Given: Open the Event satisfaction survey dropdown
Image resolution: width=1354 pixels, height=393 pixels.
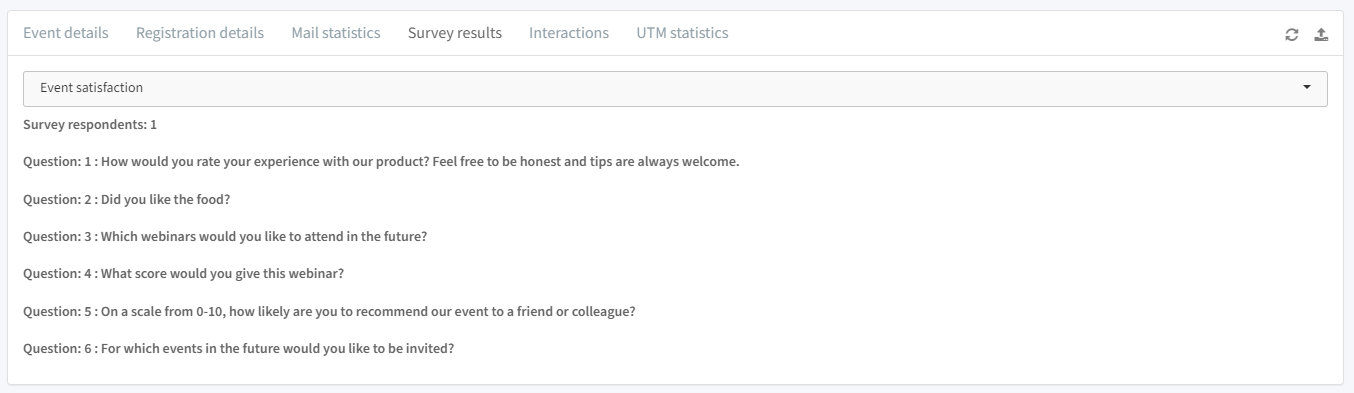Looking at the screenshot, I should (x=675, y=88).
